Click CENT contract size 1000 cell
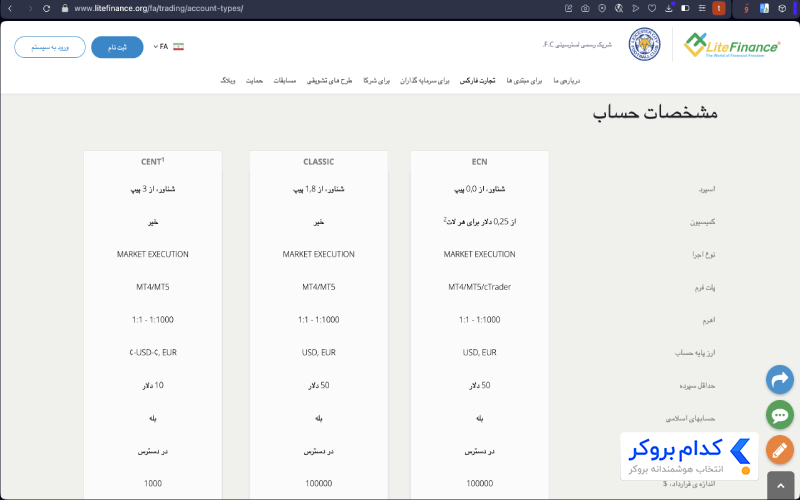 pyautogui.click(x=153, y=483)
